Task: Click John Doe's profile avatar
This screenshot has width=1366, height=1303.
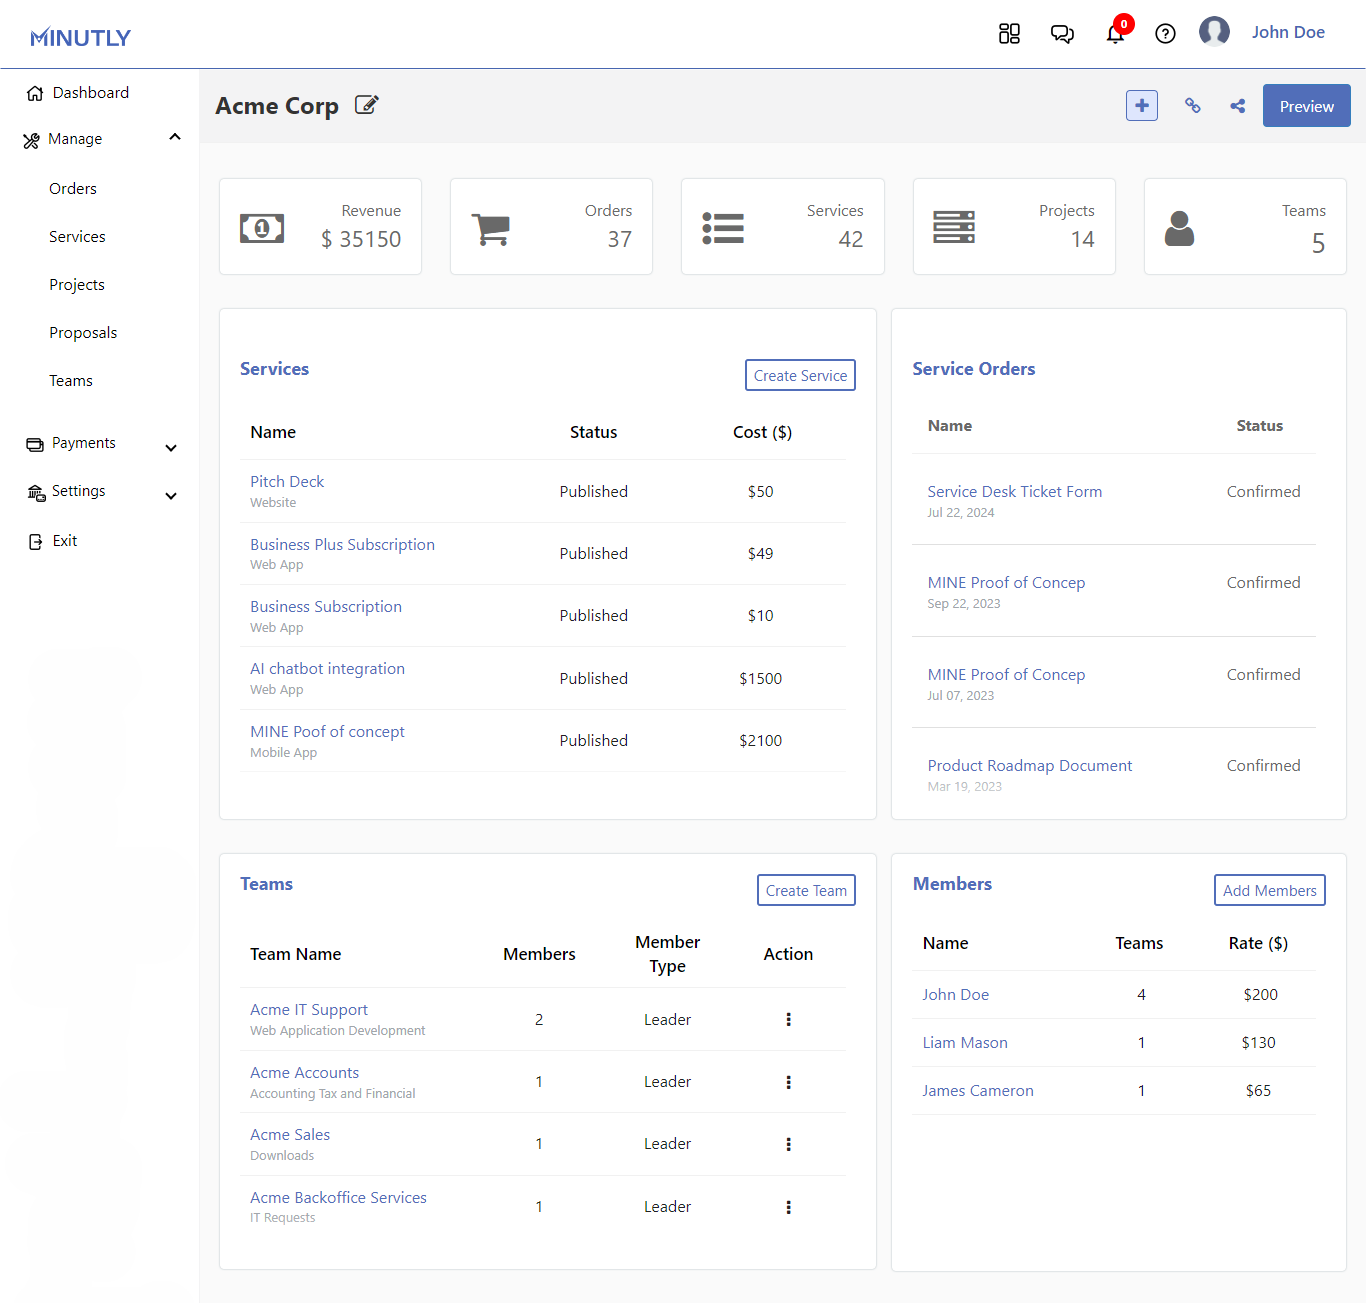Action: tap(1214, 32)
